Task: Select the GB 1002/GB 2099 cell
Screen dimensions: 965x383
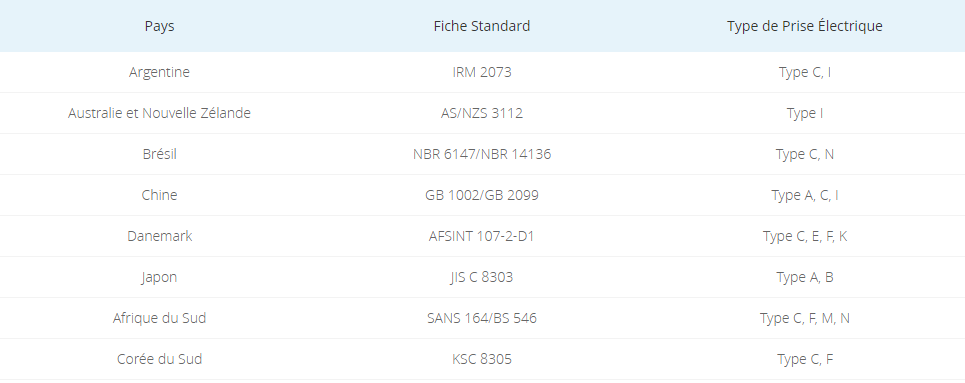Action: click(x=482, y=195)
